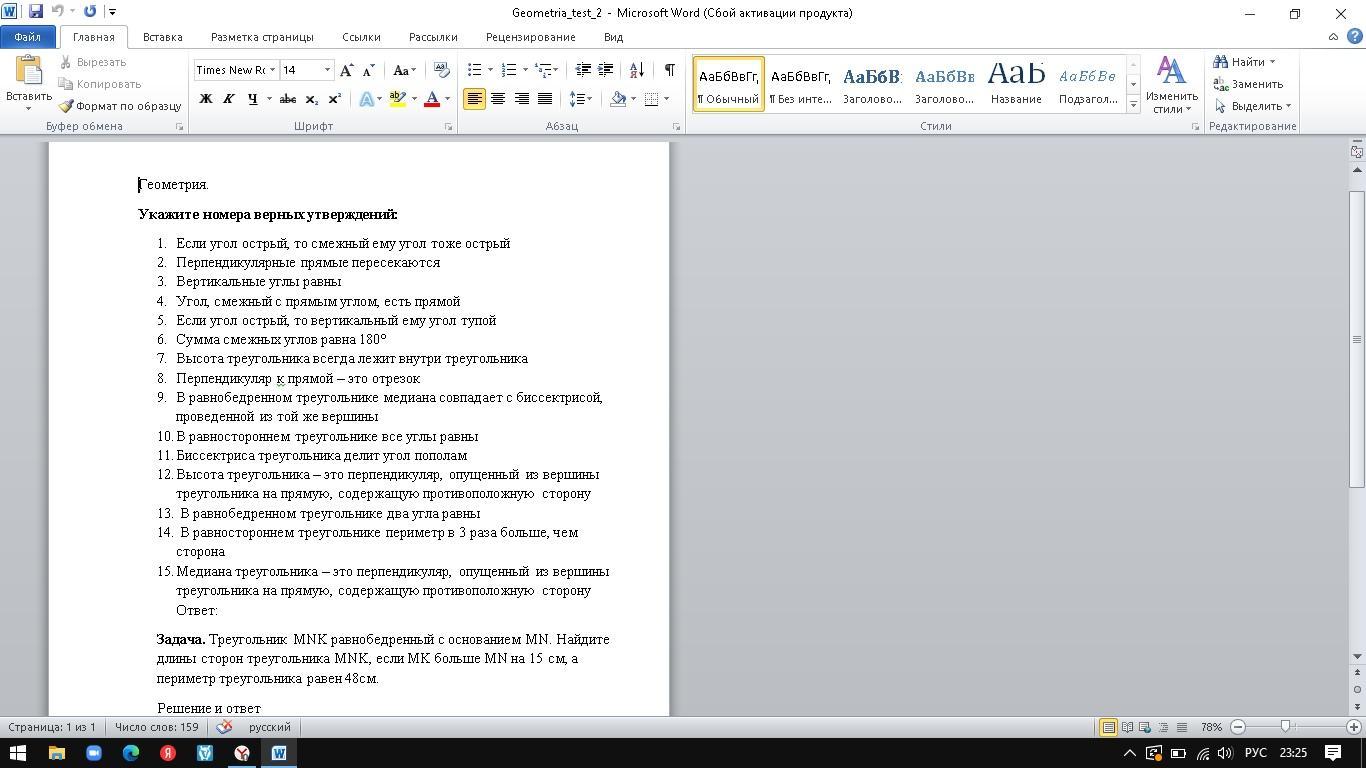Open Yandex browser from the taskbar

coord(168,753)
